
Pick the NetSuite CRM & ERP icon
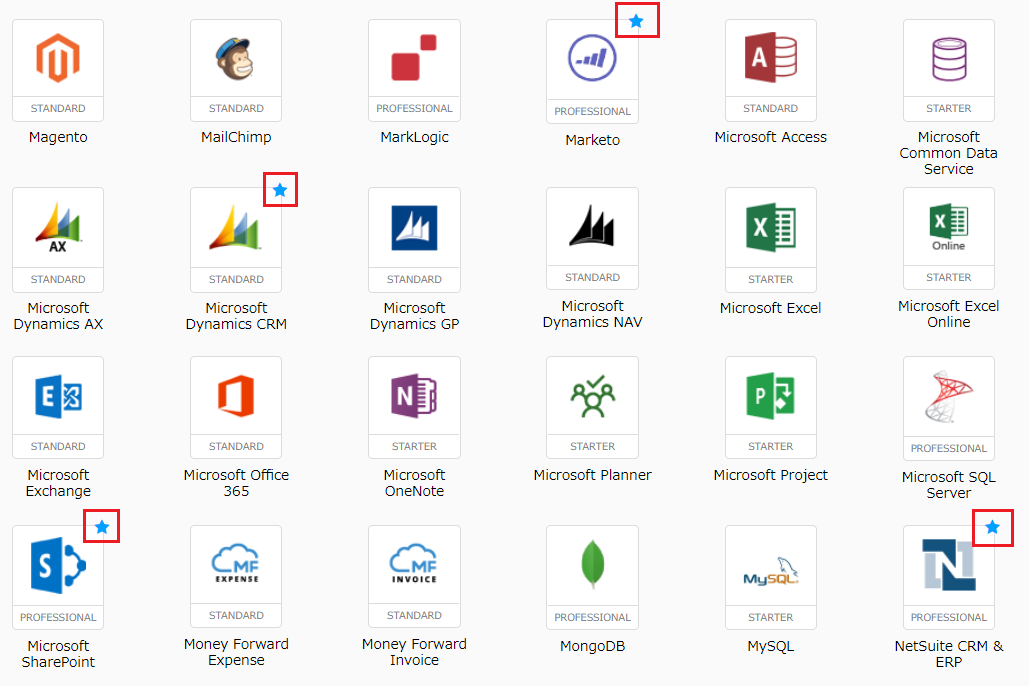tap(949, 565)
